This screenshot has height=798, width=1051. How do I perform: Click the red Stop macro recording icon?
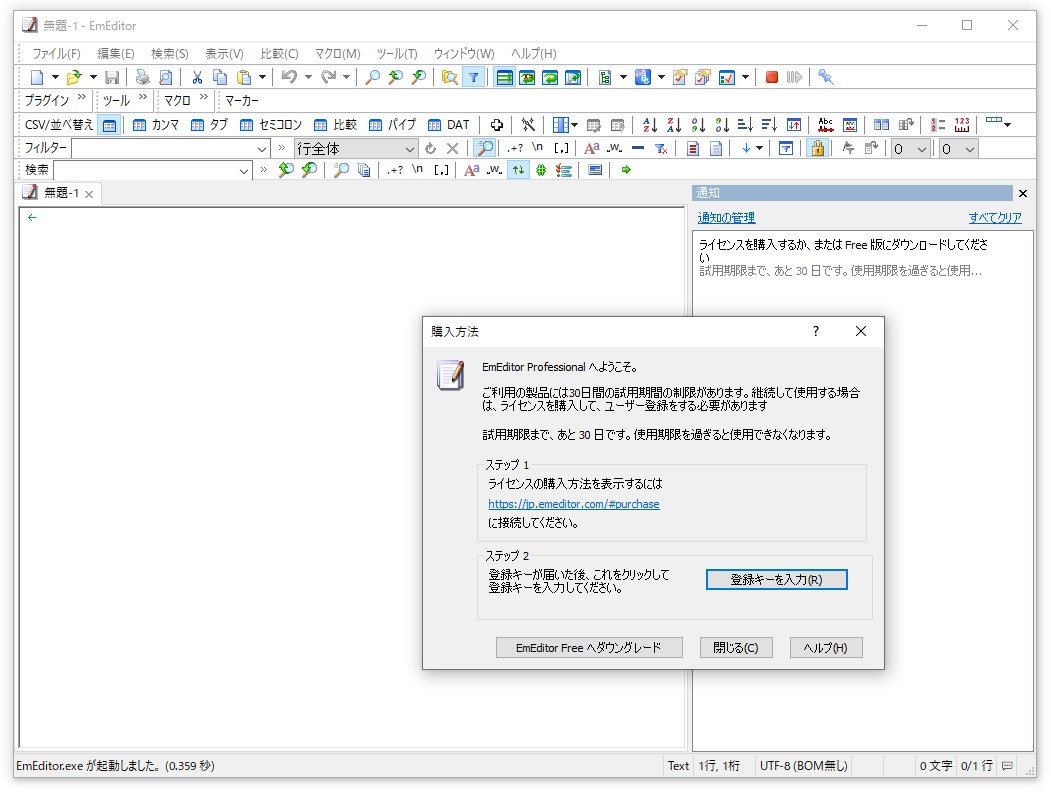point(771,77)
